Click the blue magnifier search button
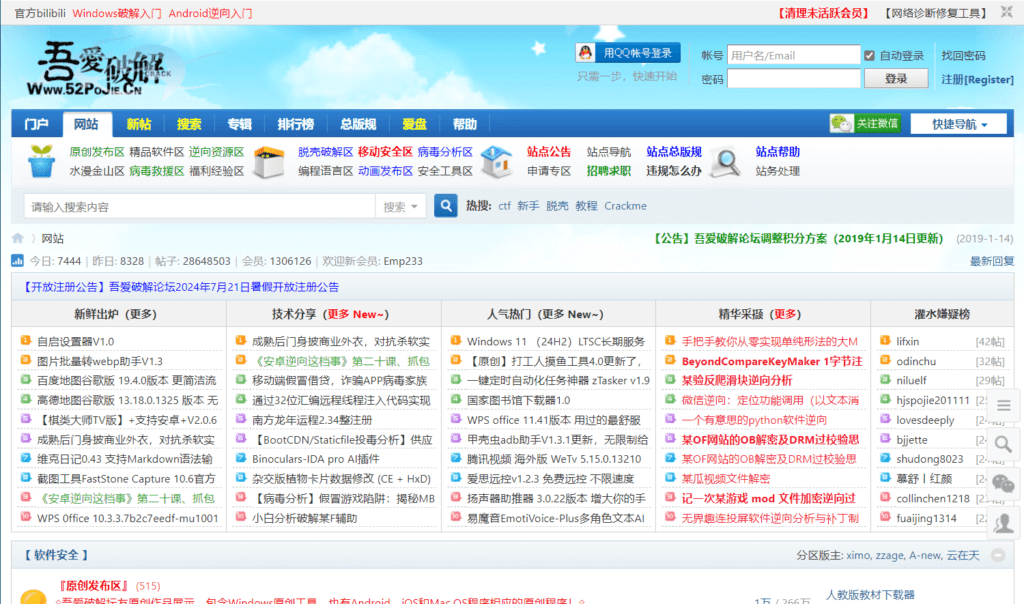Screen dimensions: 1024x604 click(x=445, y=206)
